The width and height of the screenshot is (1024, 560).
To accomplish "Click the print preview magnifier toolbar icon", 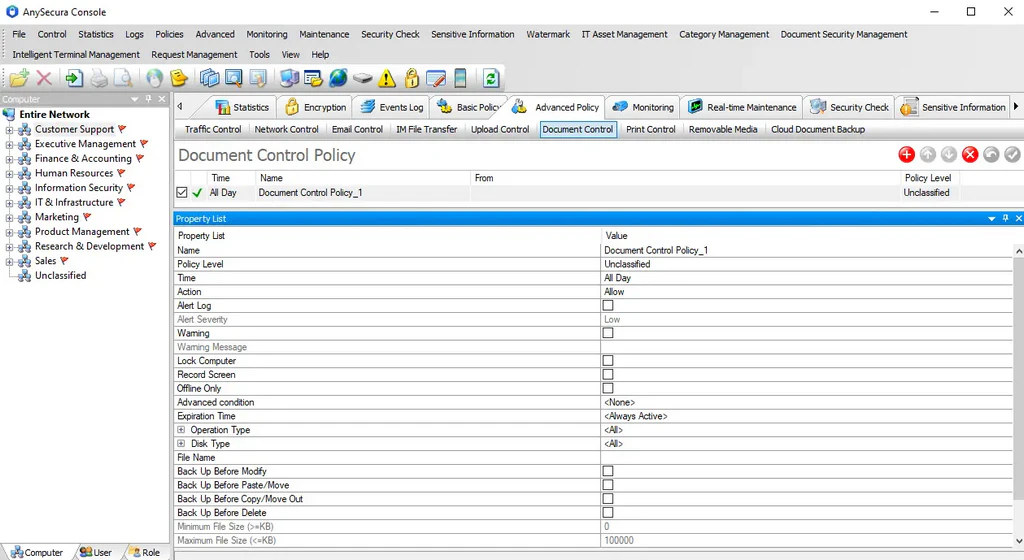I will 123,78.
